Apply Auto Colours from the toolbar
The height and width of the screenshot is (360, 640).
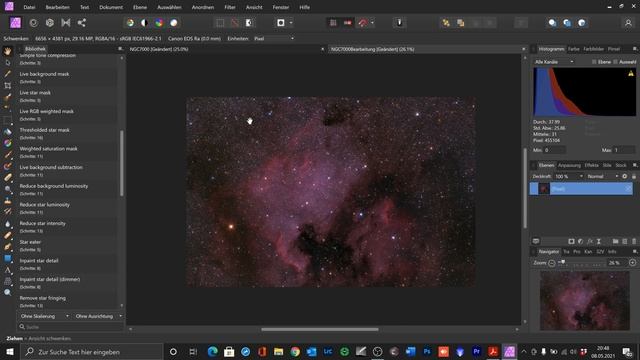159,23
